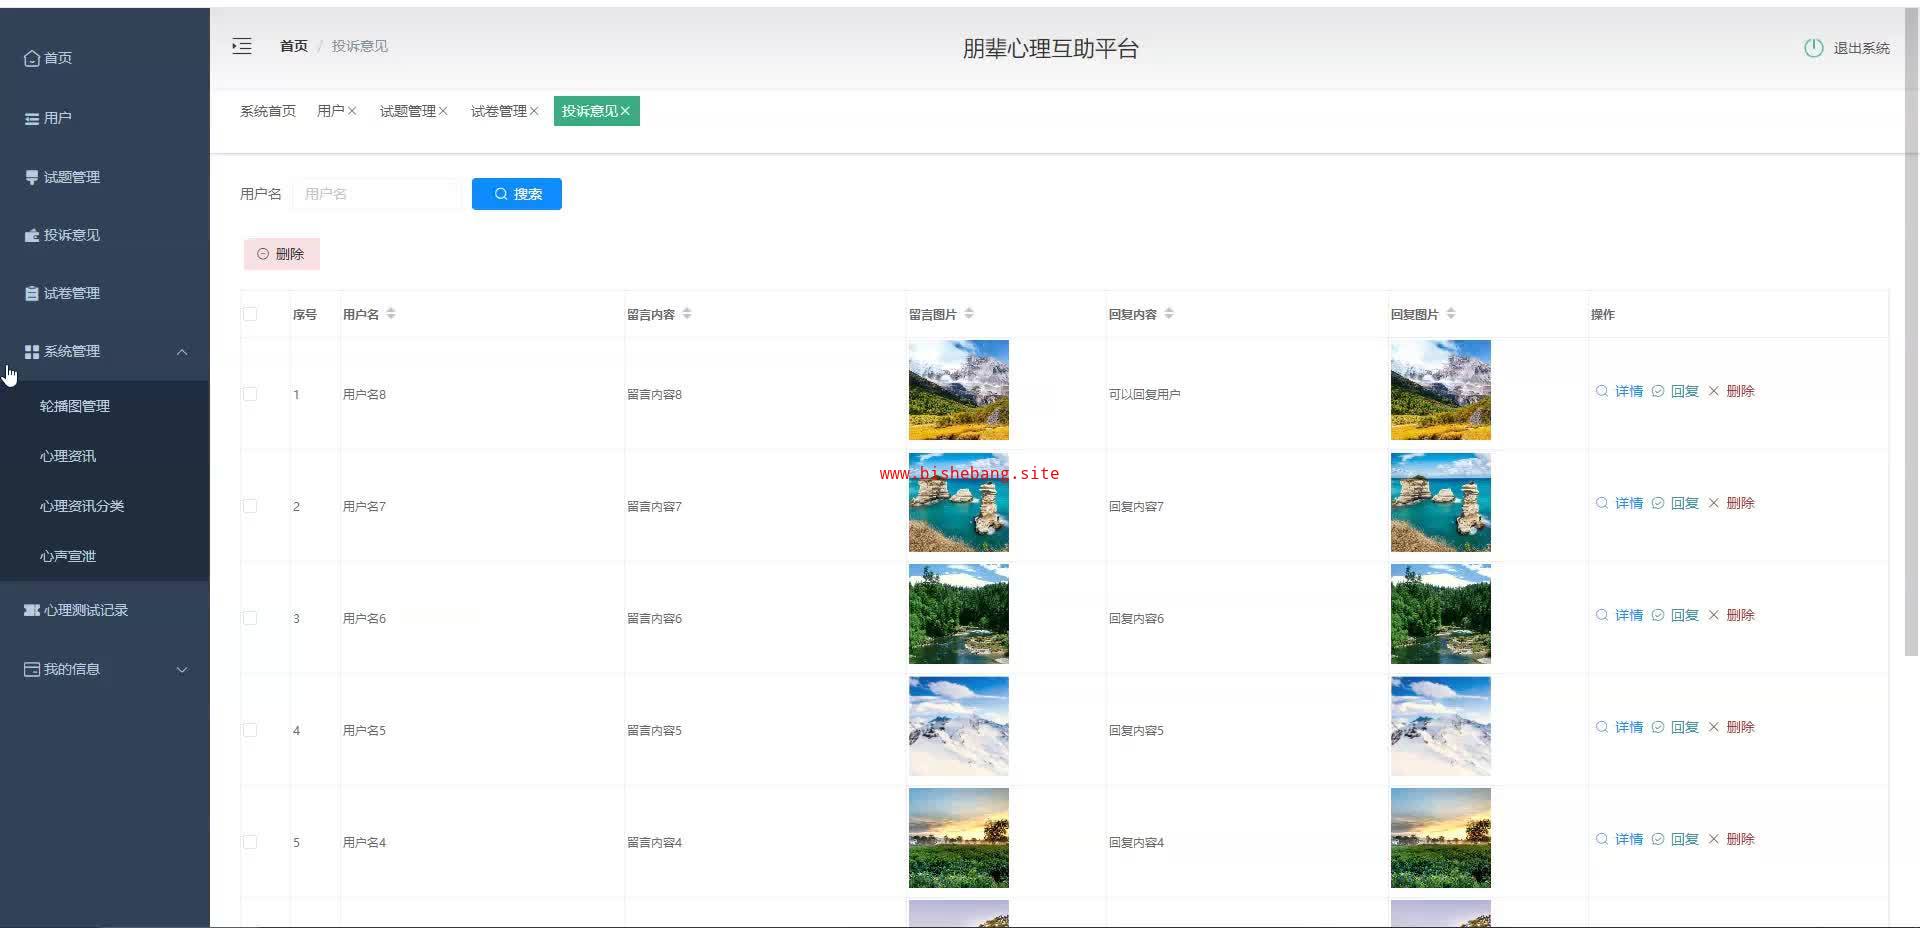Screen dimensions: 1920x928
Task: Check the row checkbox for 用户名8
Action: pos(250,394)
